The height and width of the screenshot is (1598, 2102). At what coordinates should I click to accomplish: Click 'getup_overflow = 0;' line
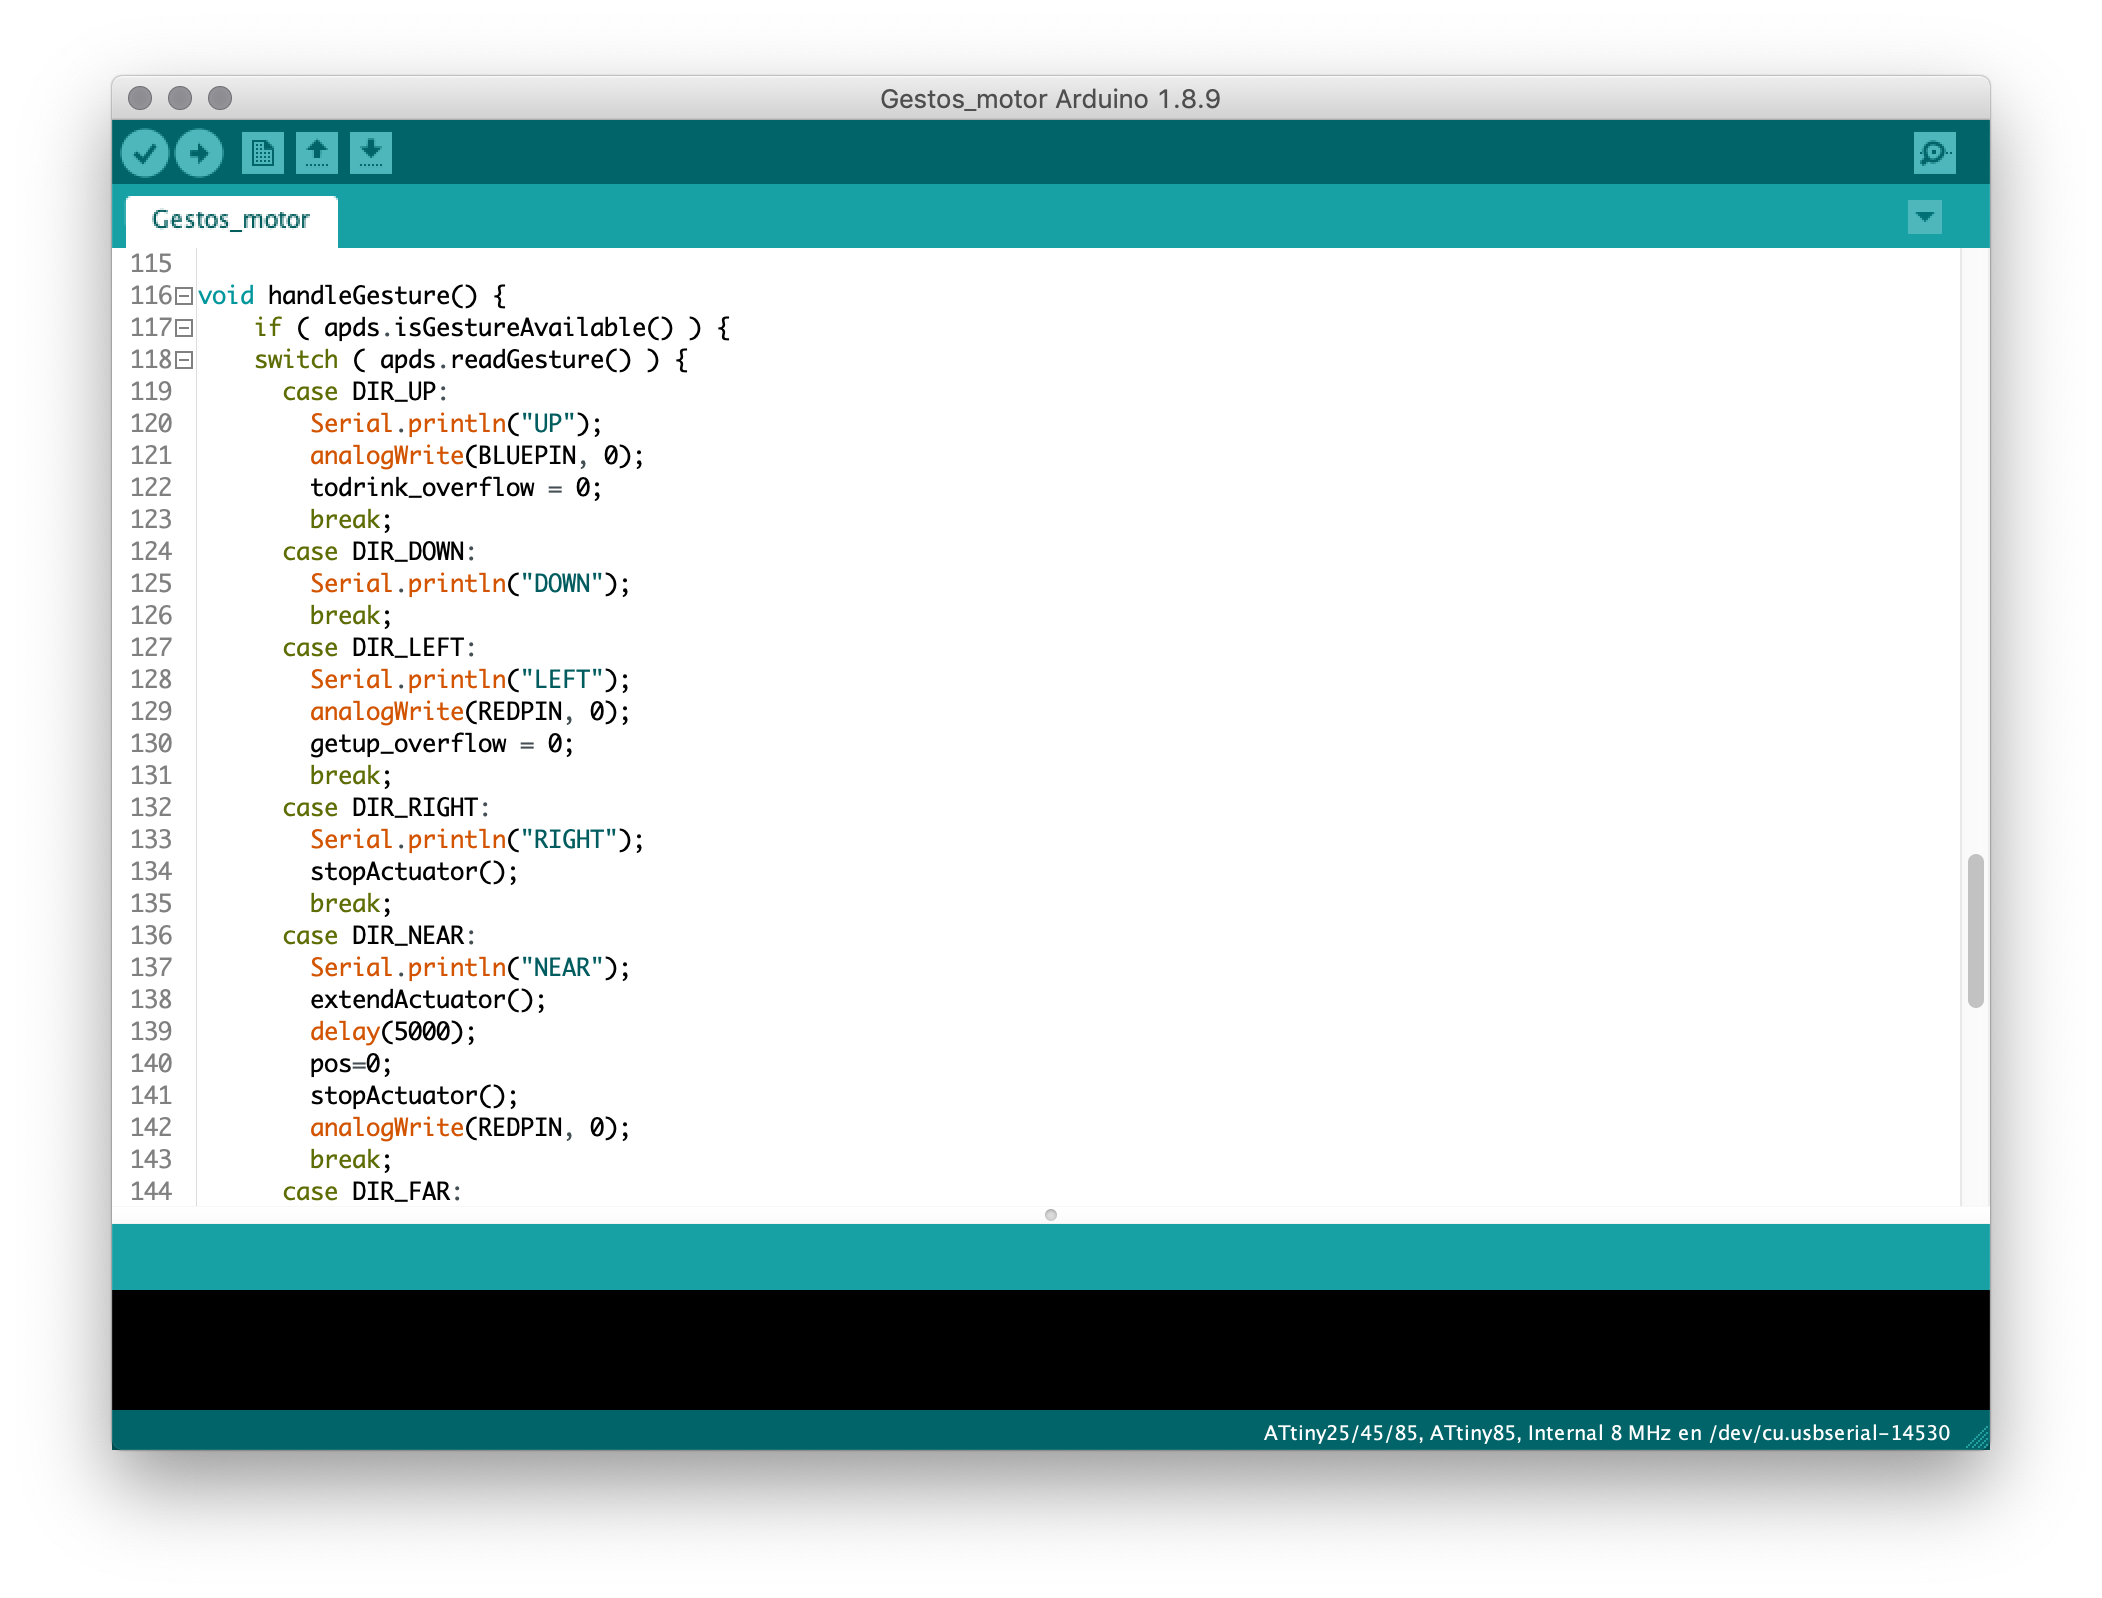click(x=442, y=744)
